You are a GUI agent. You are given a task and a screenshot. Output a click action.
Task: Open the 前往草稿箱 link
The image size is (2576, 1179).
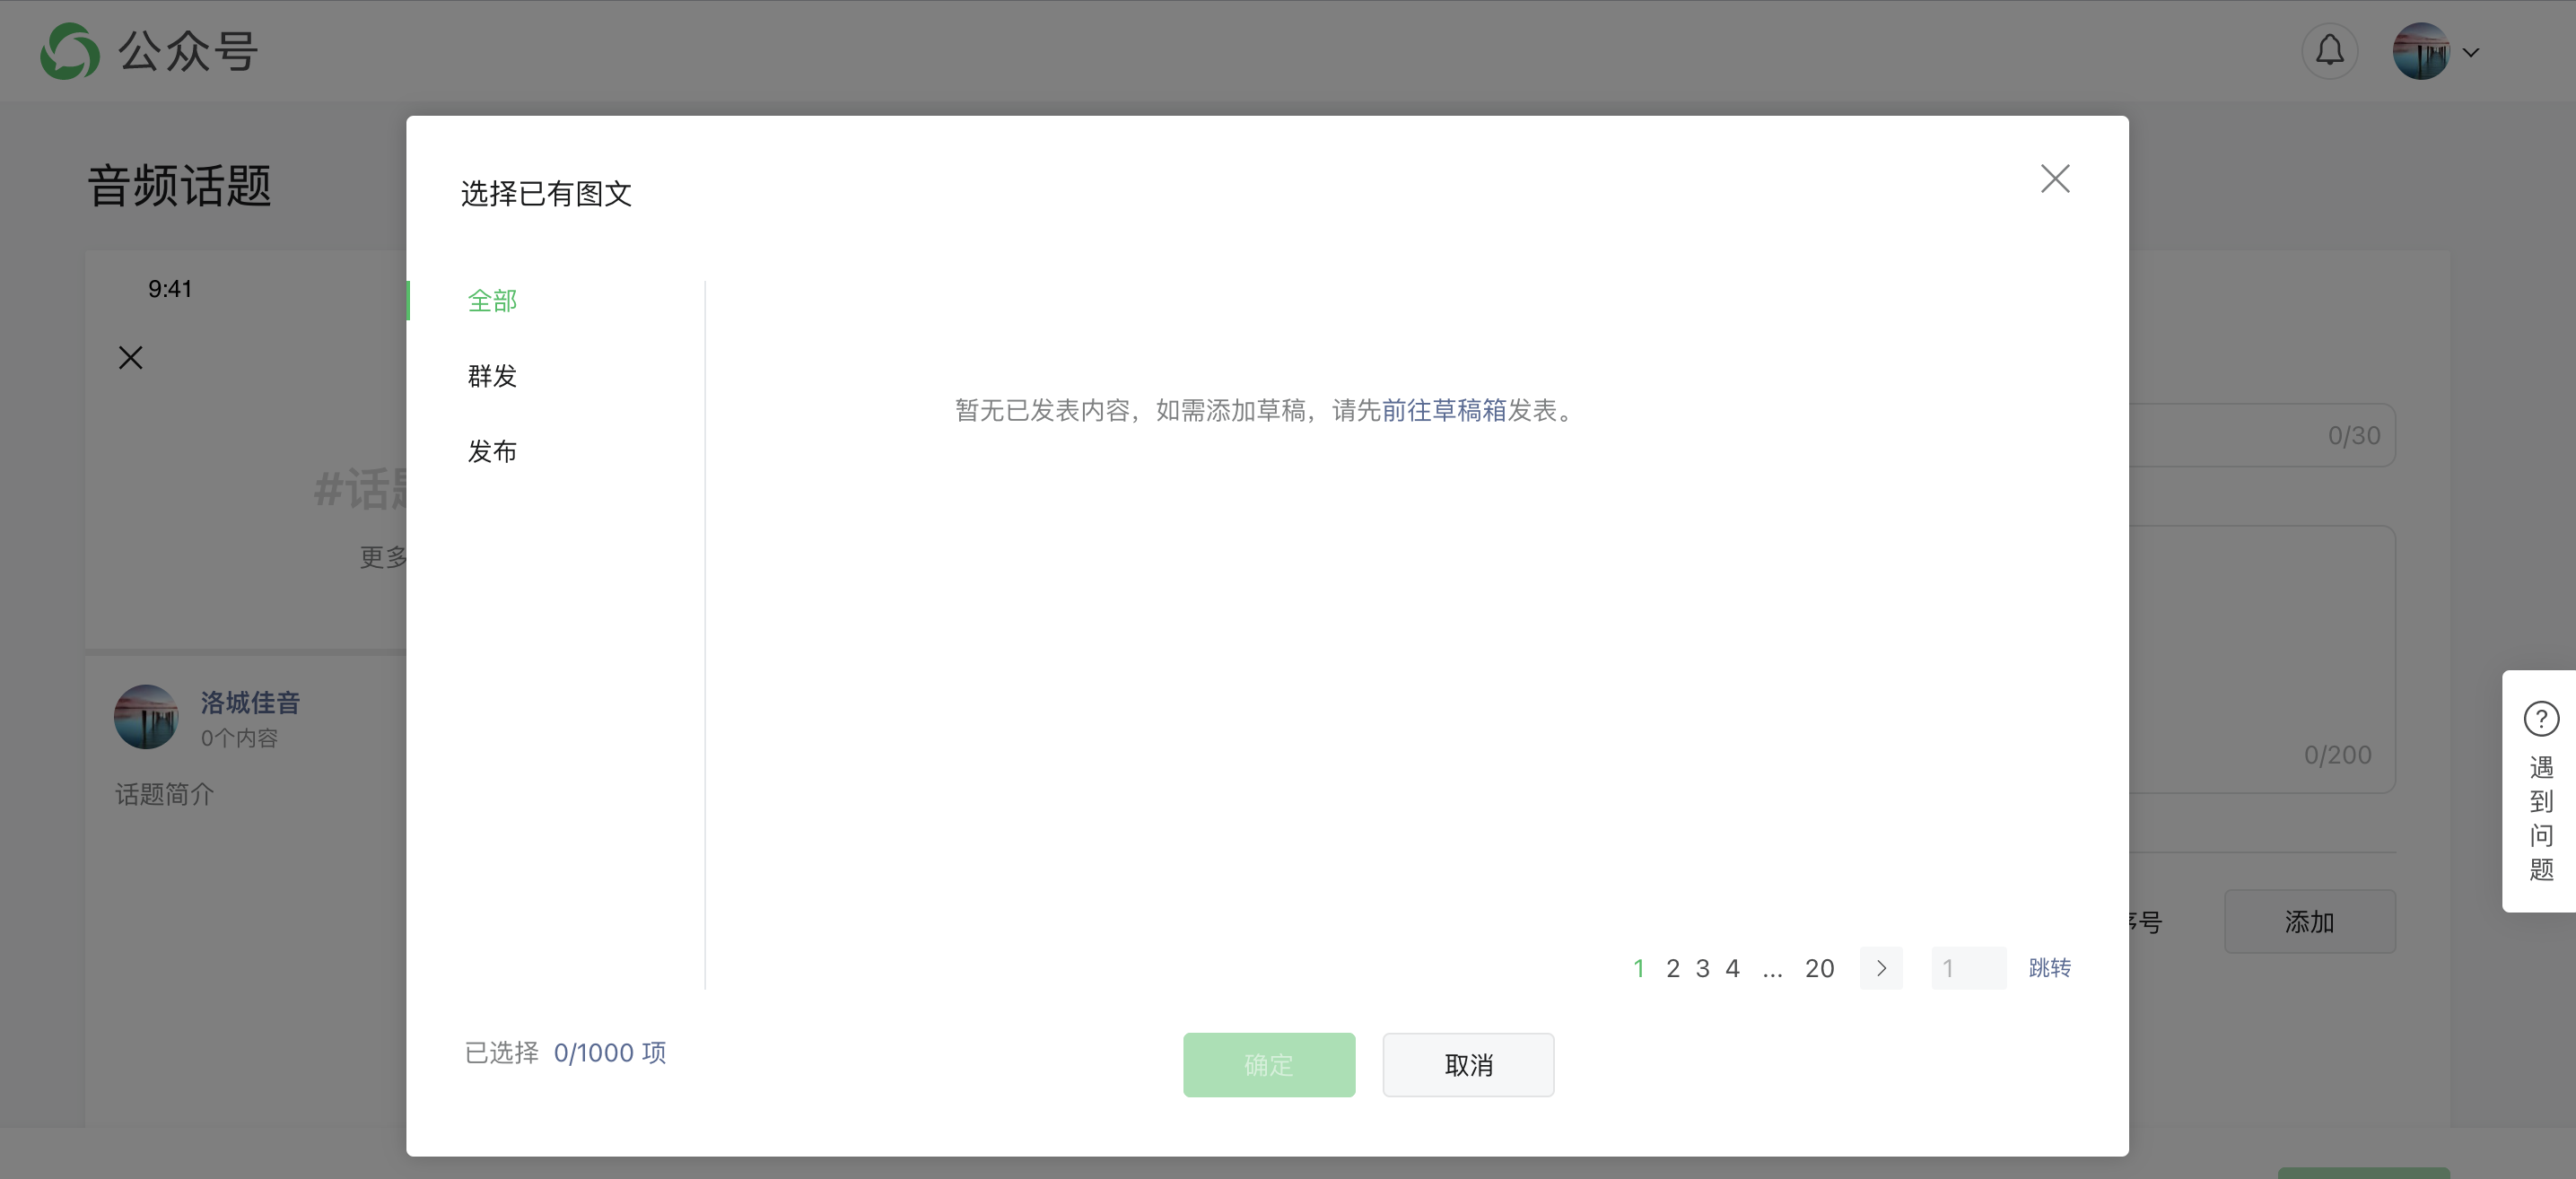click(1443, 410)
